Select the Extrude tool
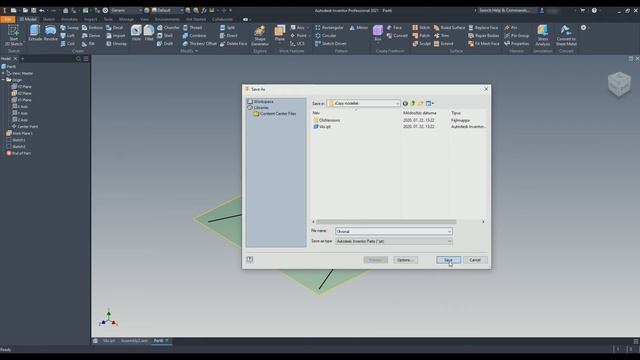The height and width of the screenshot is (360, 640). [36, 33]
